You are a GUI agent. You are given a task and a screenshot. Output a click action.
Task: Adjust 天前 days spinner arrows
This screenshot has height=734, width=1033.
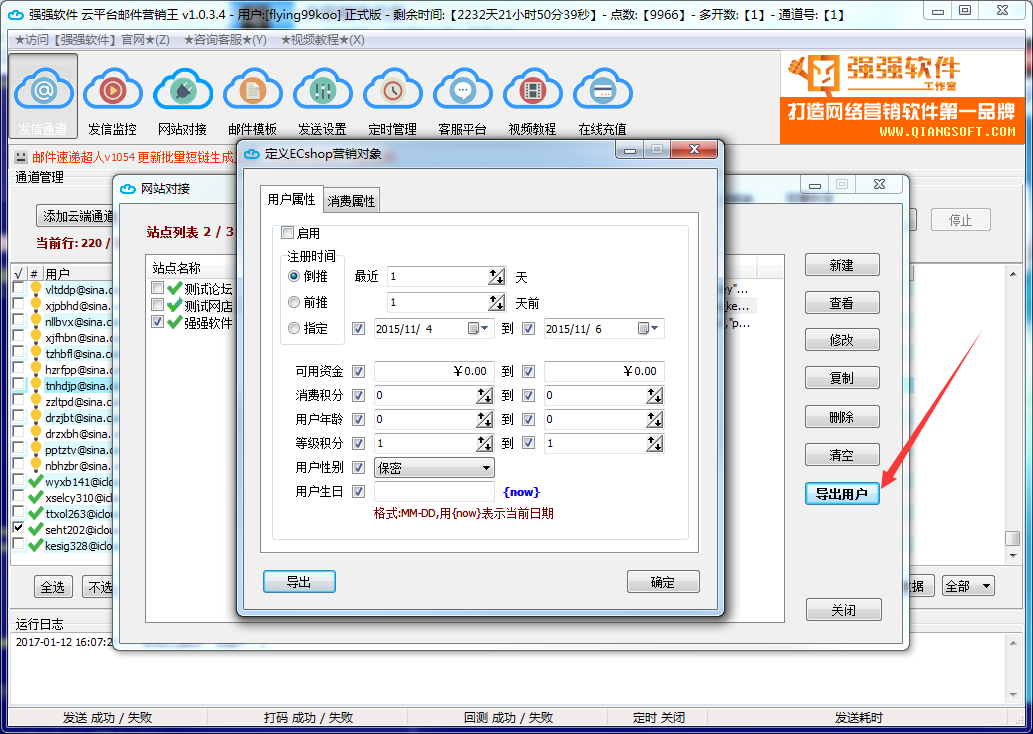coord(497,302)
